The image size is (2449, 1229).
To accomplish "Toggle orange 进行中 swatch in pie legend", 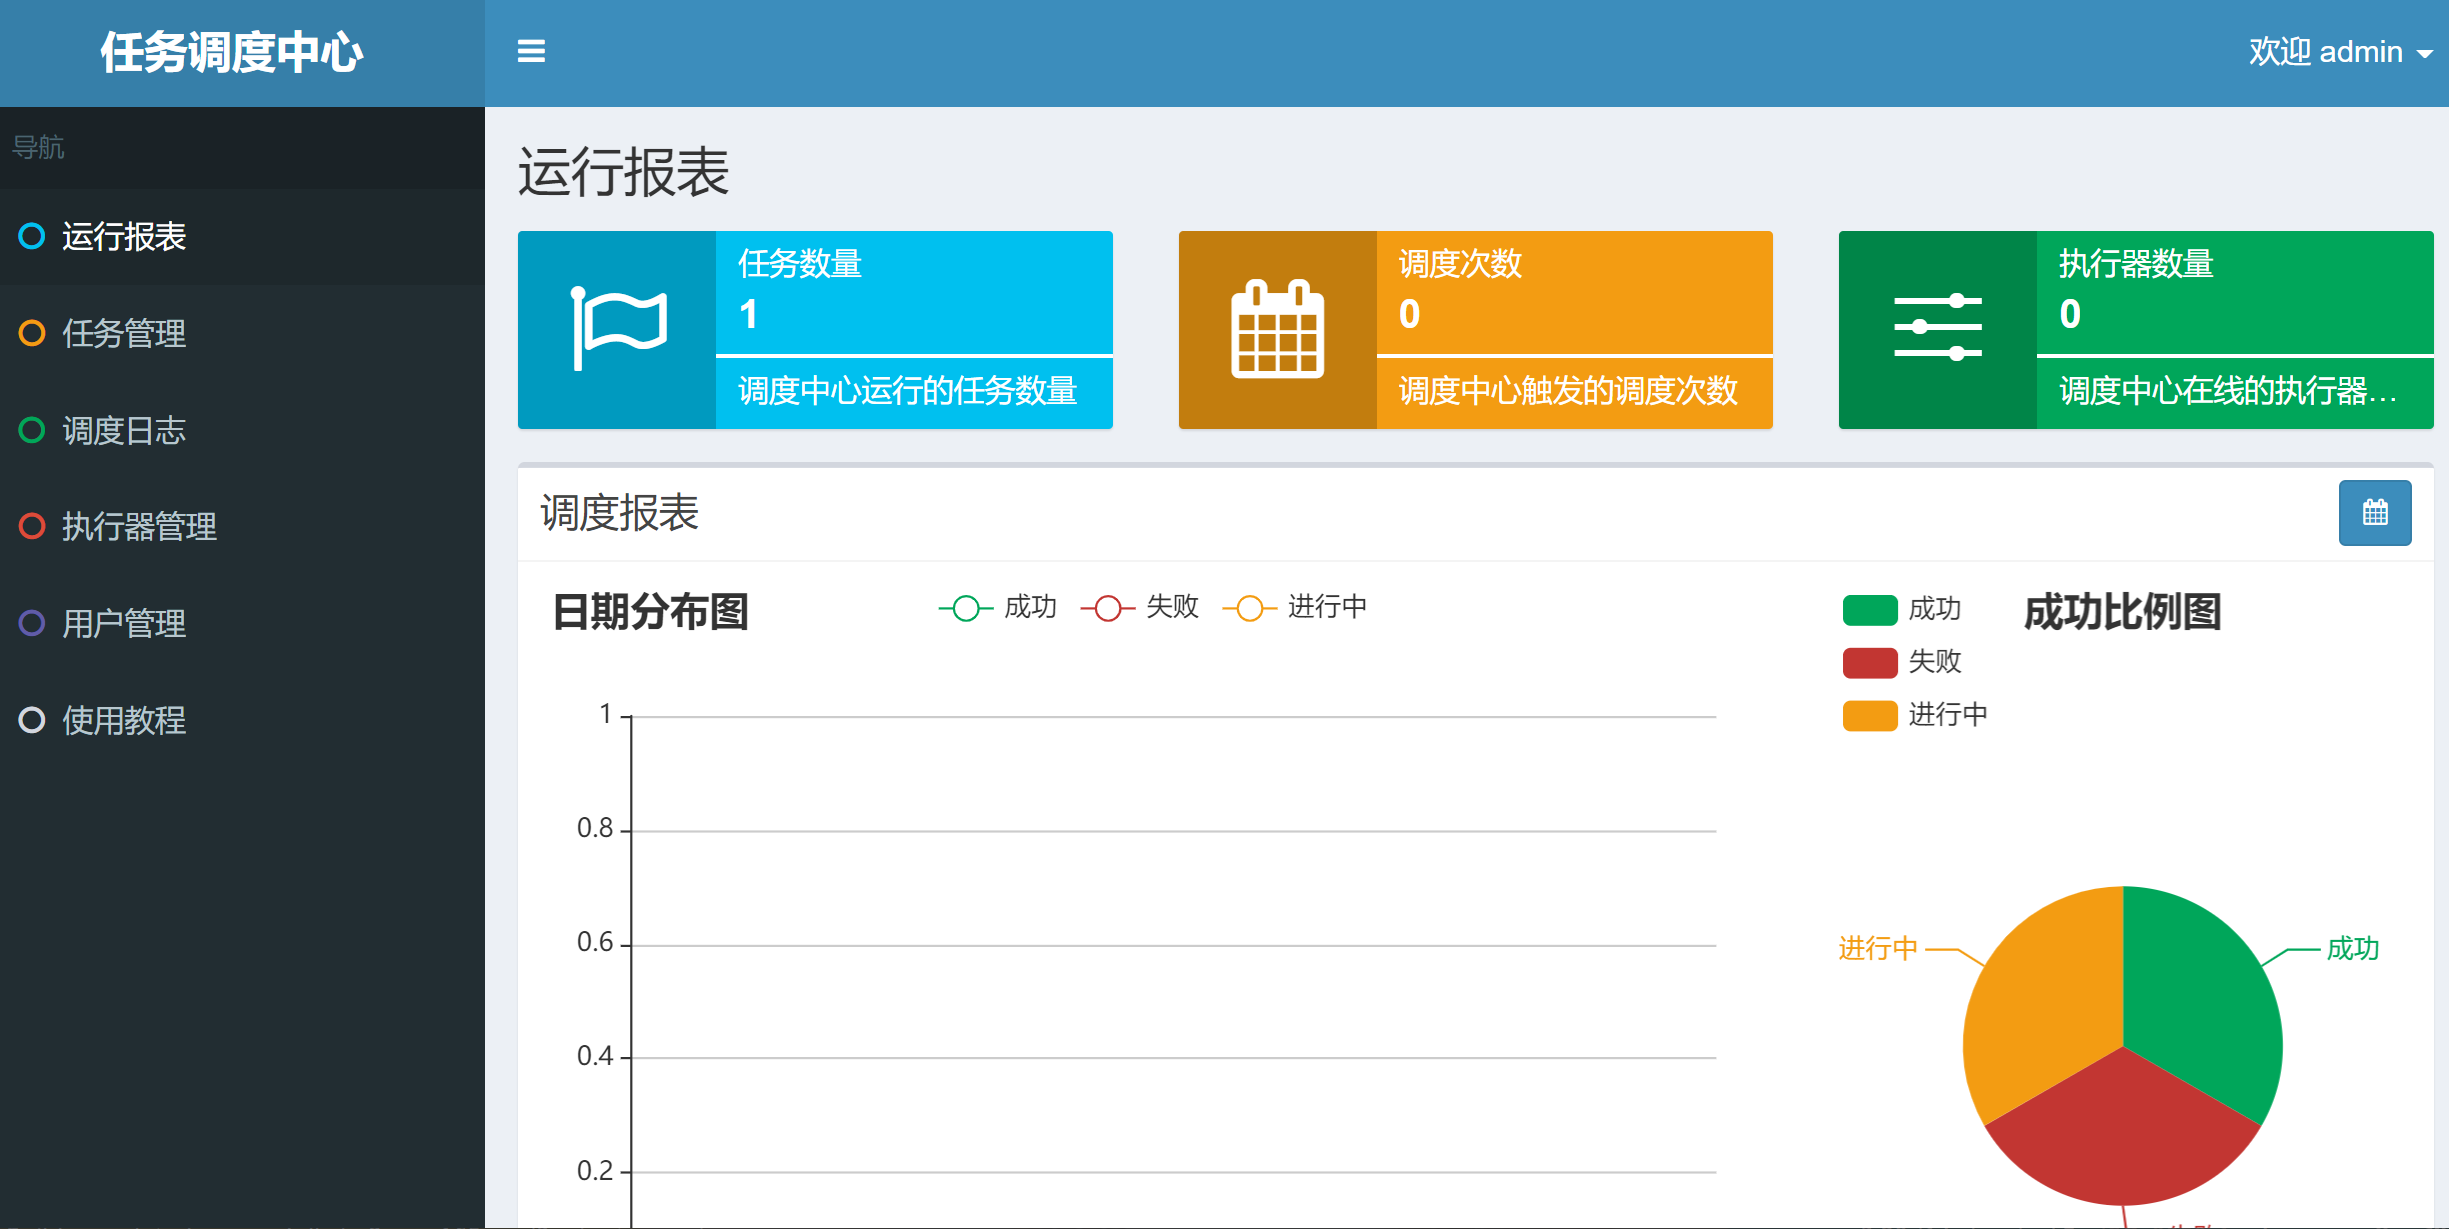I will (x=1870, y=715).
